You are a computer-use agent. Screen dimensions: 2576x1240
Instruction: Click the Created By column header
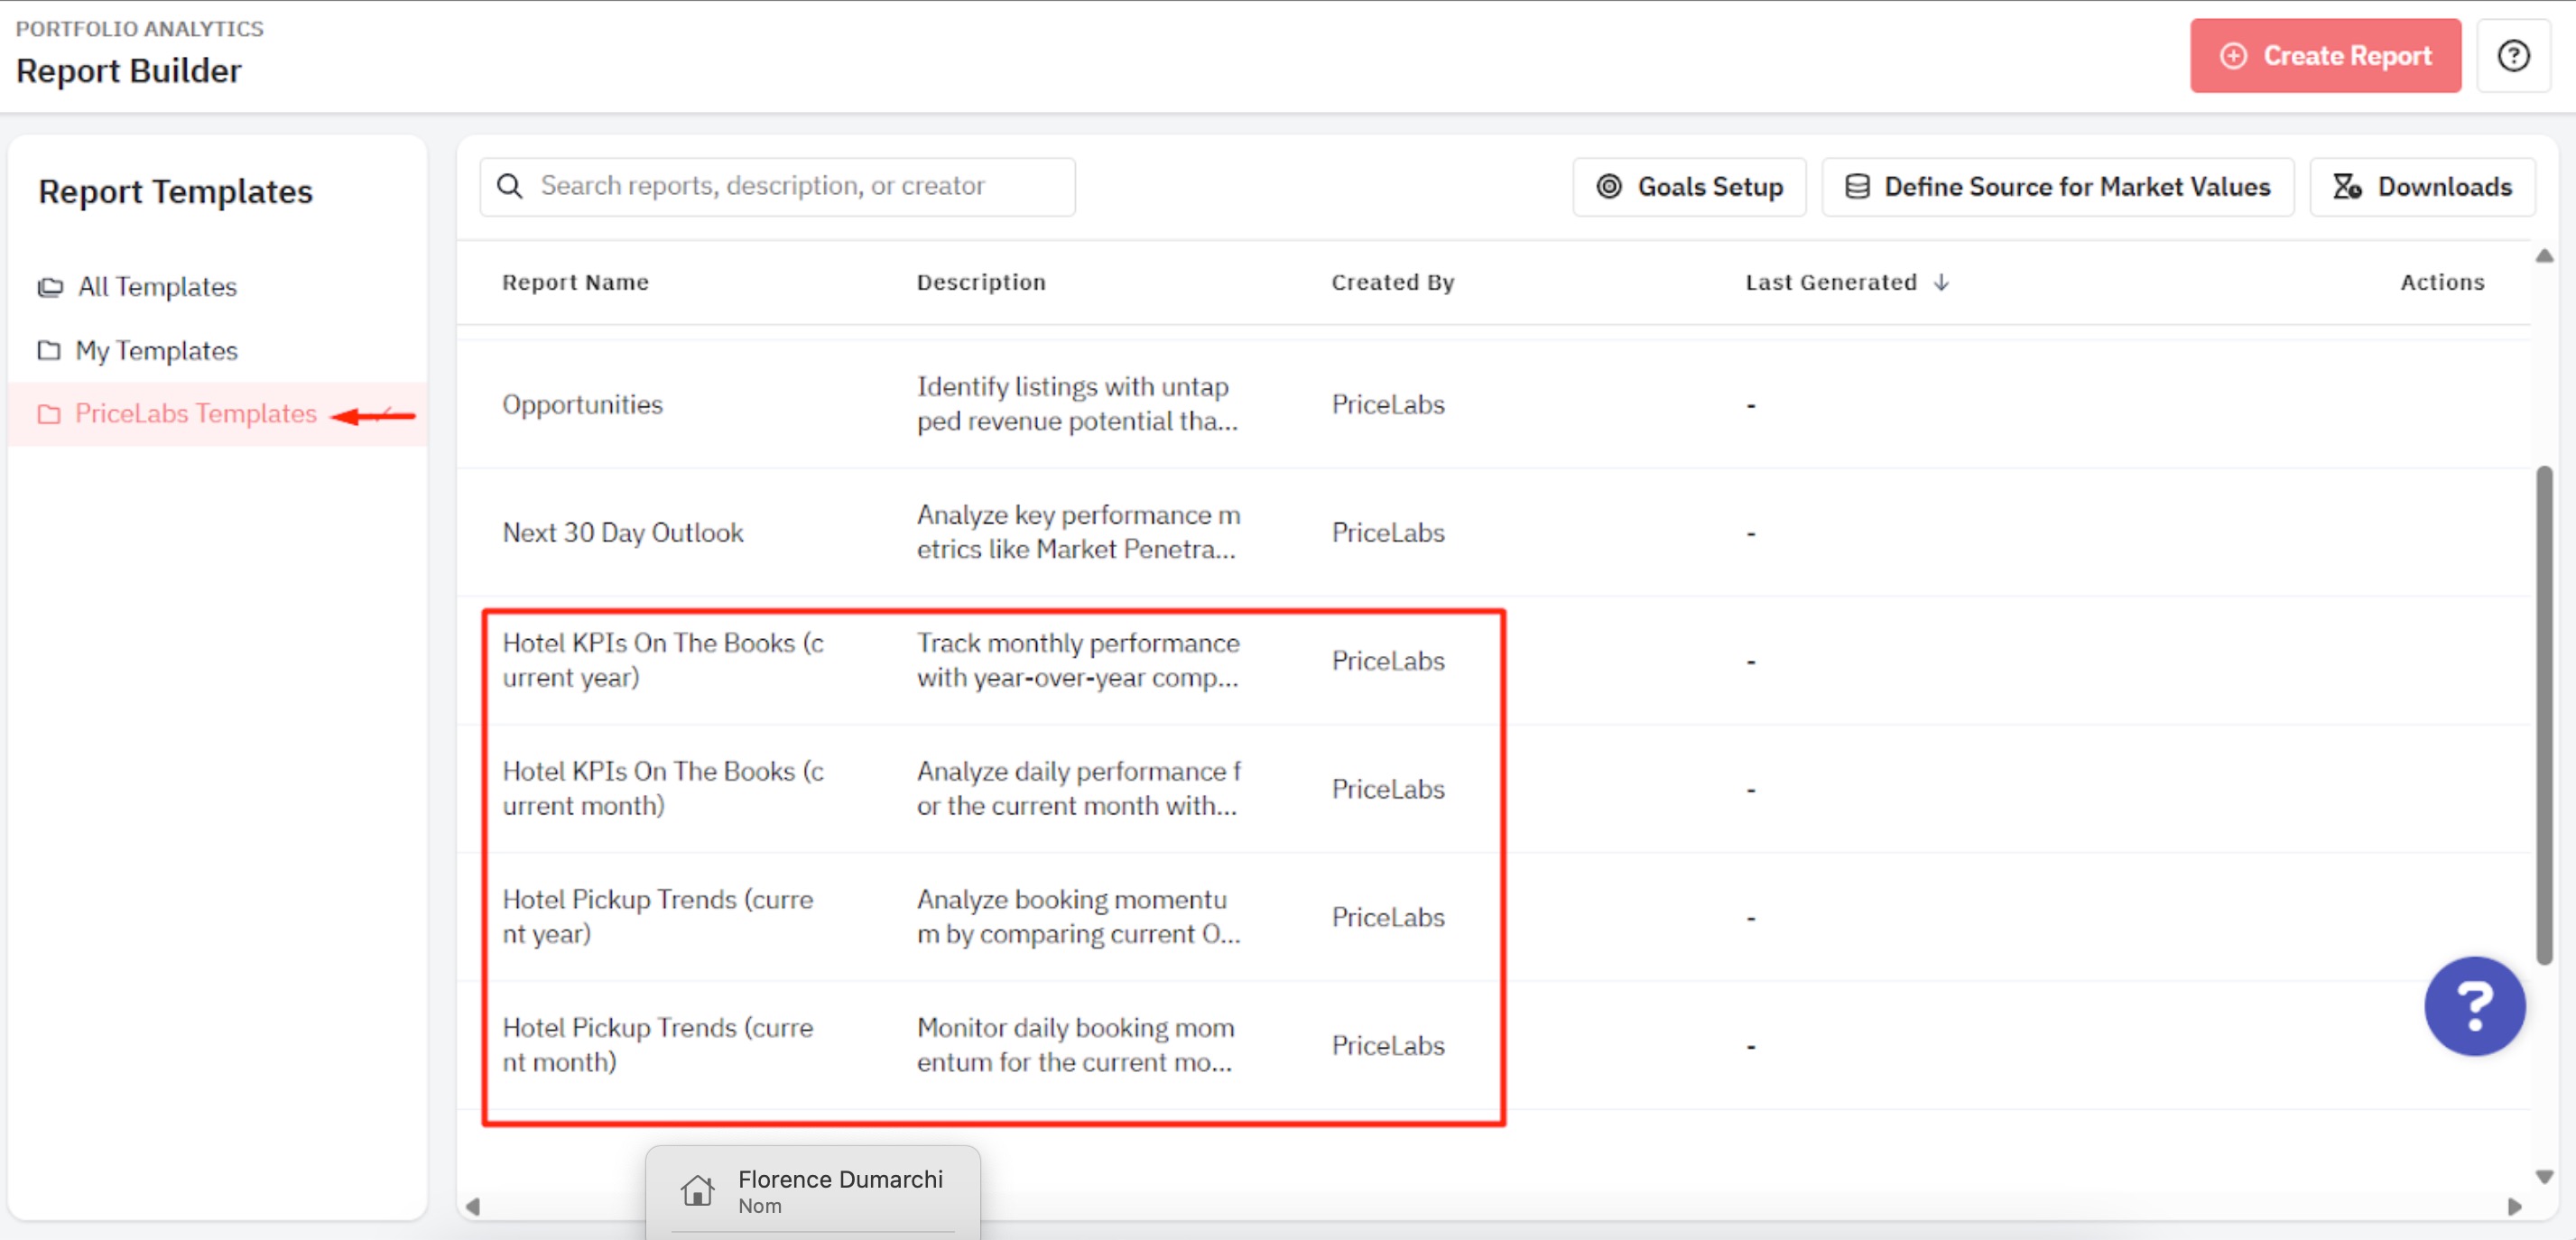pos(1392,283)
